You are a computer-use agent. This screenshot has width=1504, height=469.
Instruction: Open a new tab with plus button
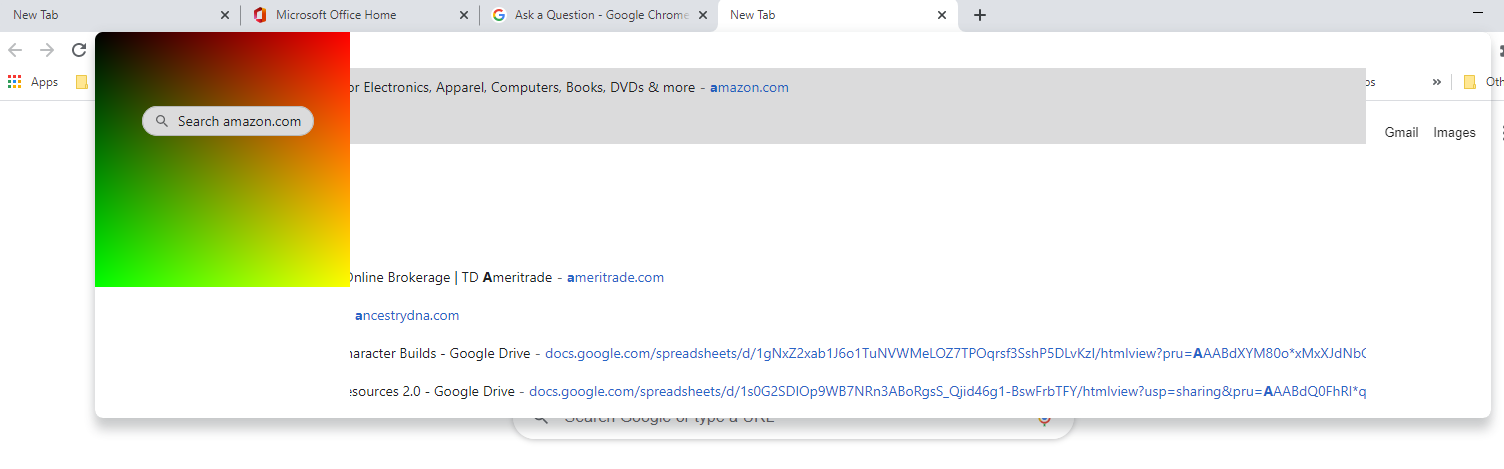click(980, 15)
